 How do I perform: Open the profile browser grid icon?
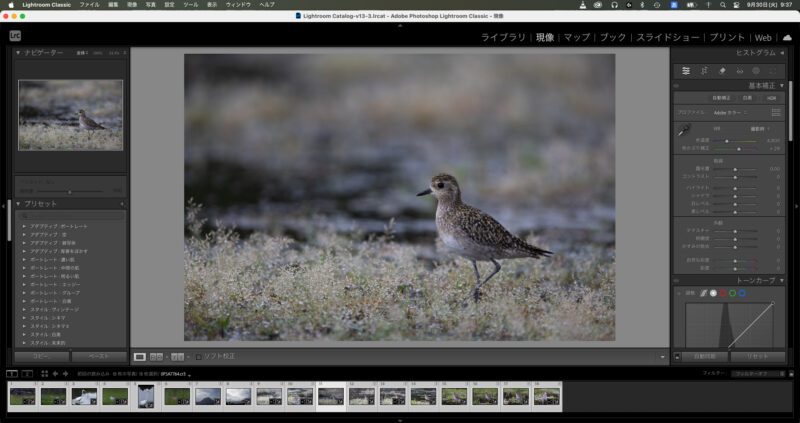coord(776,113)
